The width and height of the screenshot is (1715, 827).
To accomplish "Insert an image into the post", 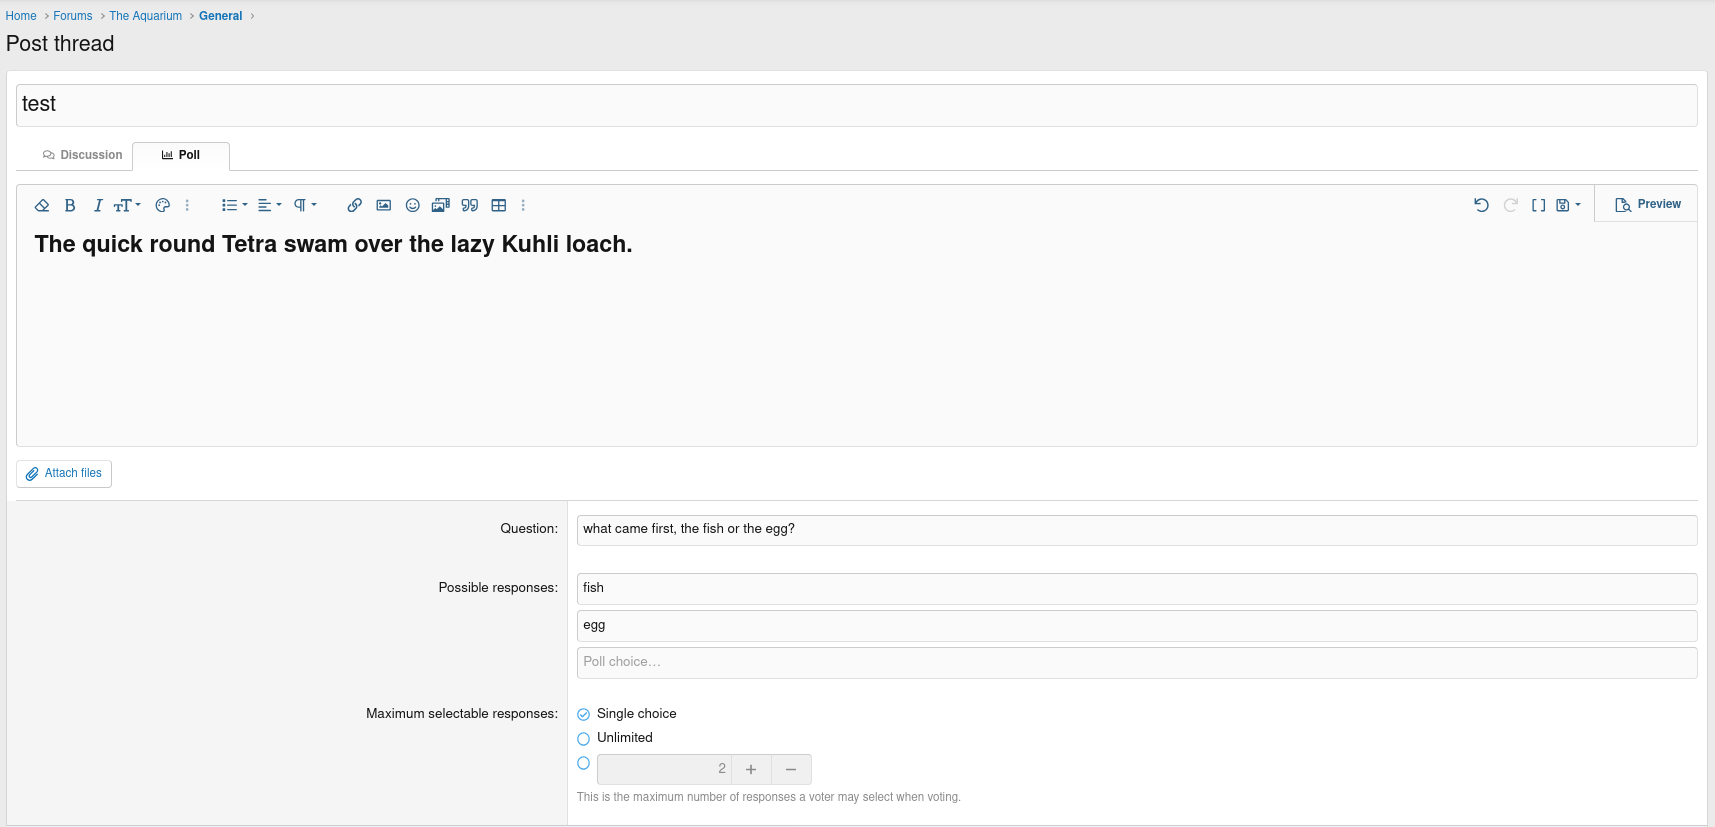I will (383, 205).
